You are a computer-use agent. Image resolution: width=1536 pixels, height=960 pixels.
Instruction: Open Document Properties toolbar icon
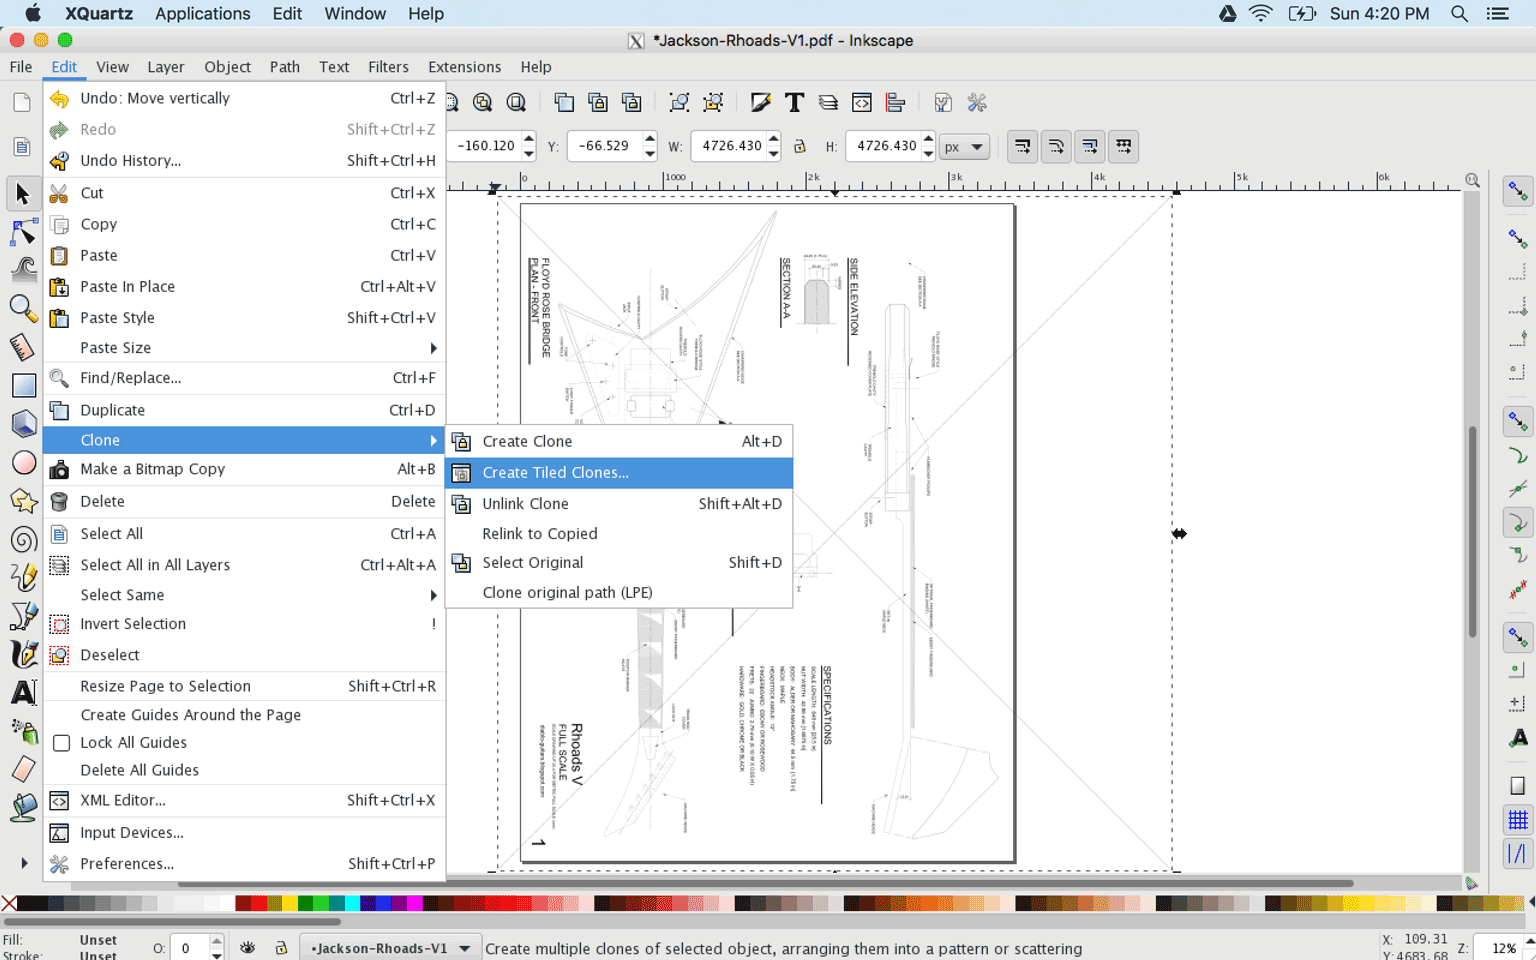pyautogui.click(x=943, y=102)
